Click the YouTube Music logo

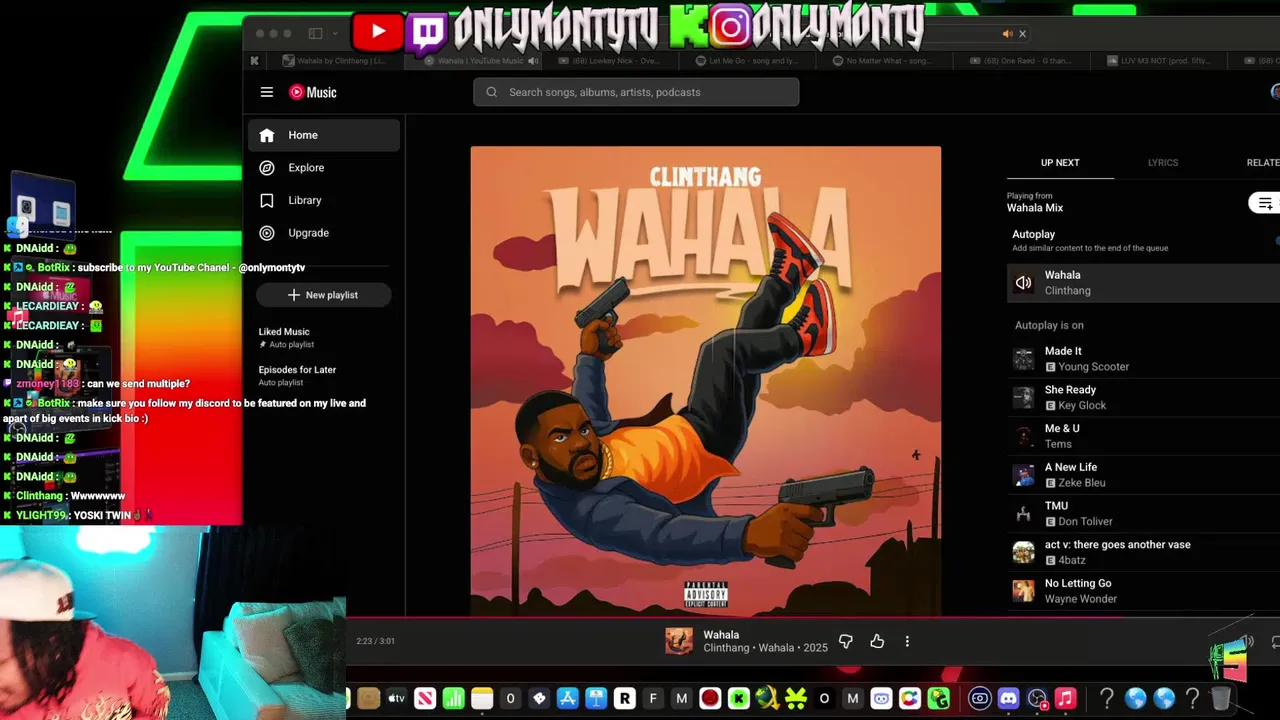pyautogui.click(x=313, y=92)
